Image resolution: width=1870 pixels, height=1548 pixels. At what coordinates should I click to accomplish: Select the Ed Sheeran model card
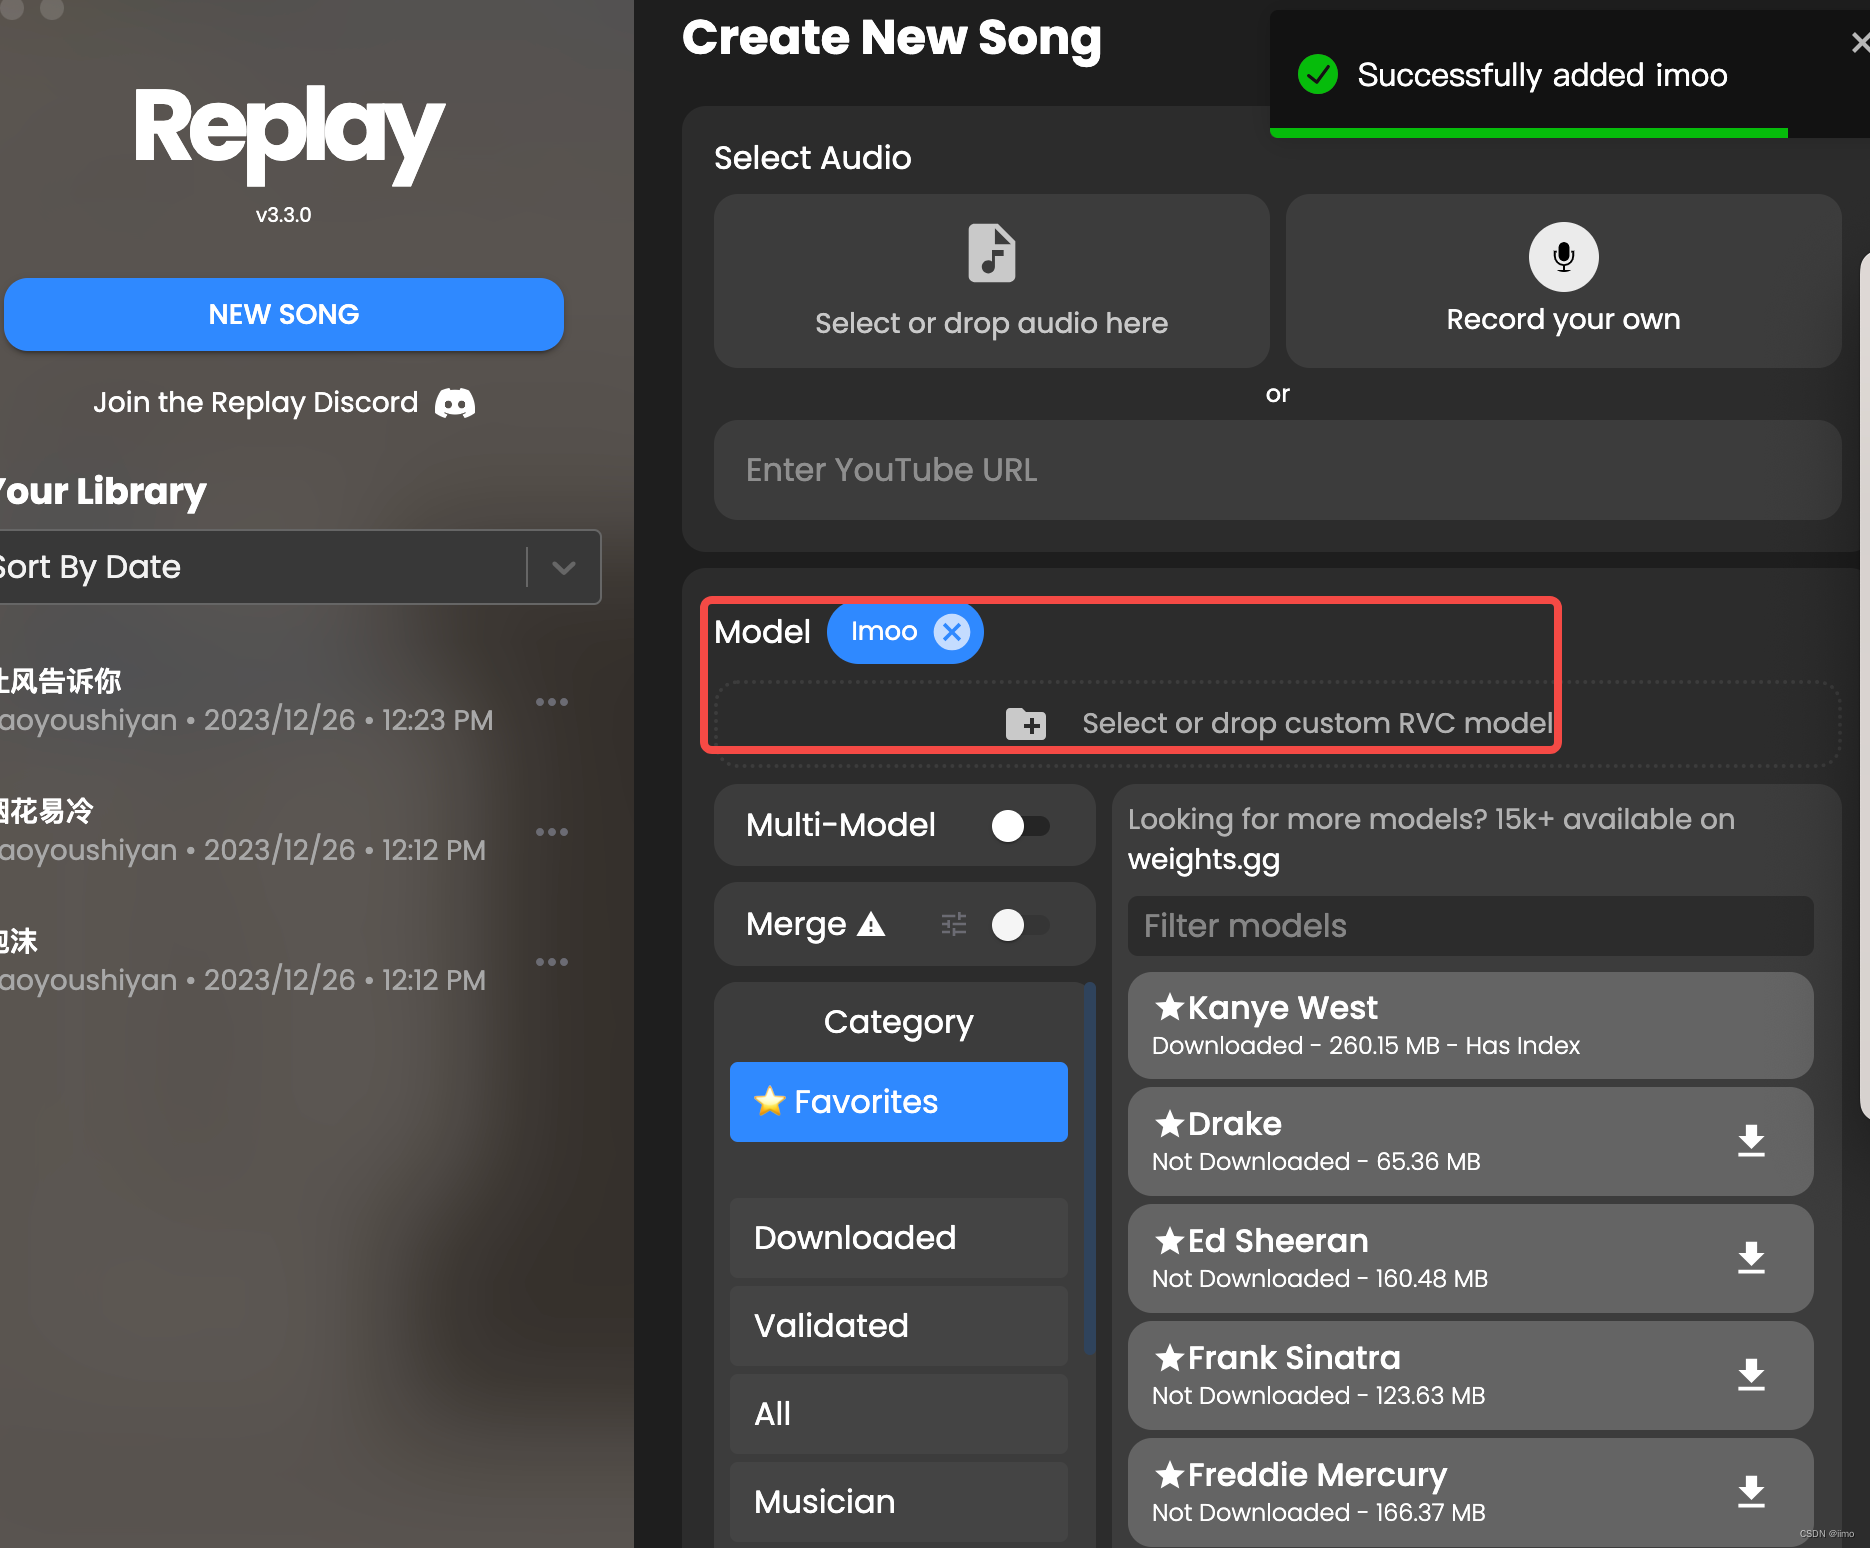pos(1471,1259)
